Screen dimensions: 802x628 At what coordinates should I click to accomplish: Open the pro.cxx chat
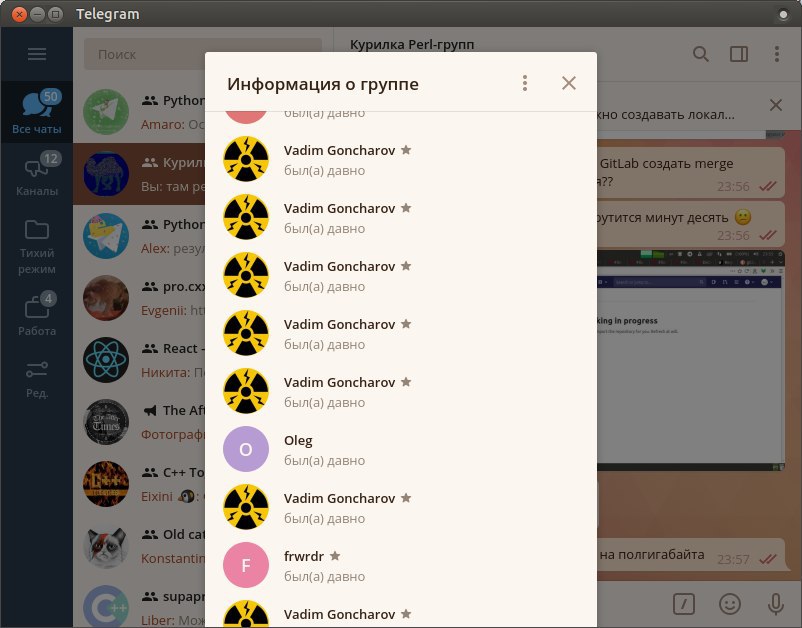(x=139, y=298)
